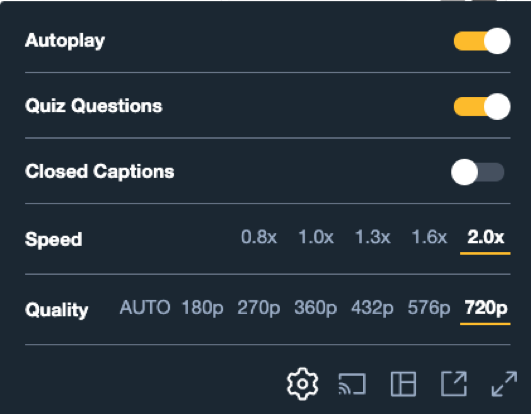The width and height of the screenshot is (531, 414).
Task: Switch to side panel layout icon
Action: click(403, 384)
